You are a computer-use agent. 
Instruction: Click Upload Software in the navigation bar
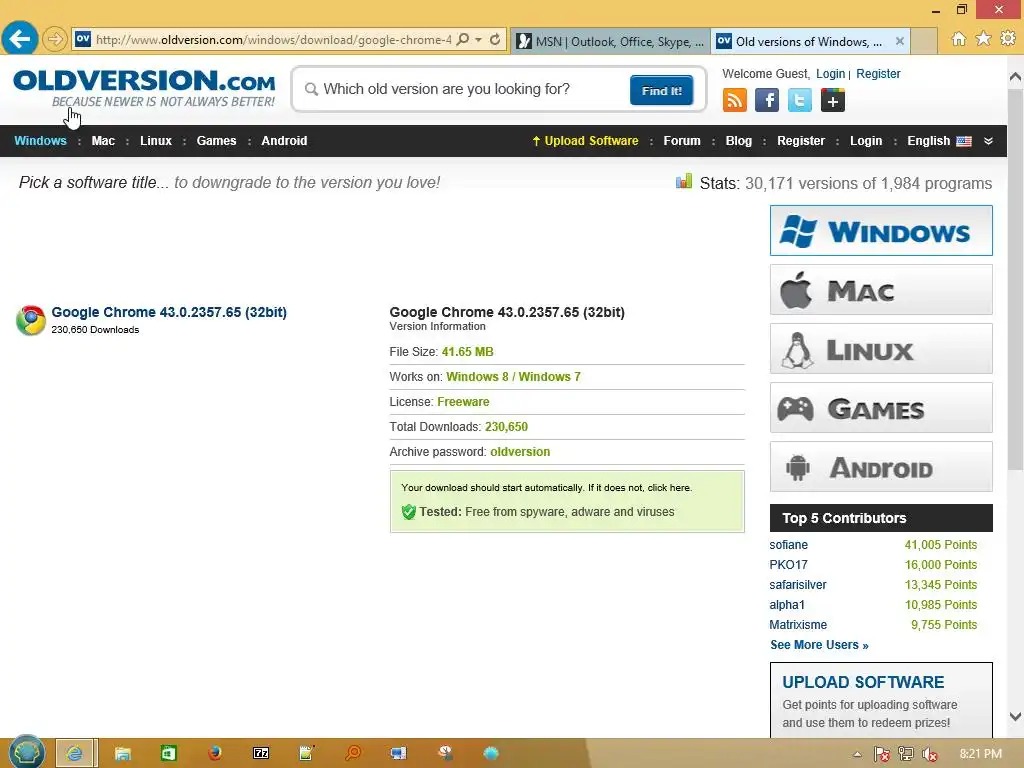point(585,141)
